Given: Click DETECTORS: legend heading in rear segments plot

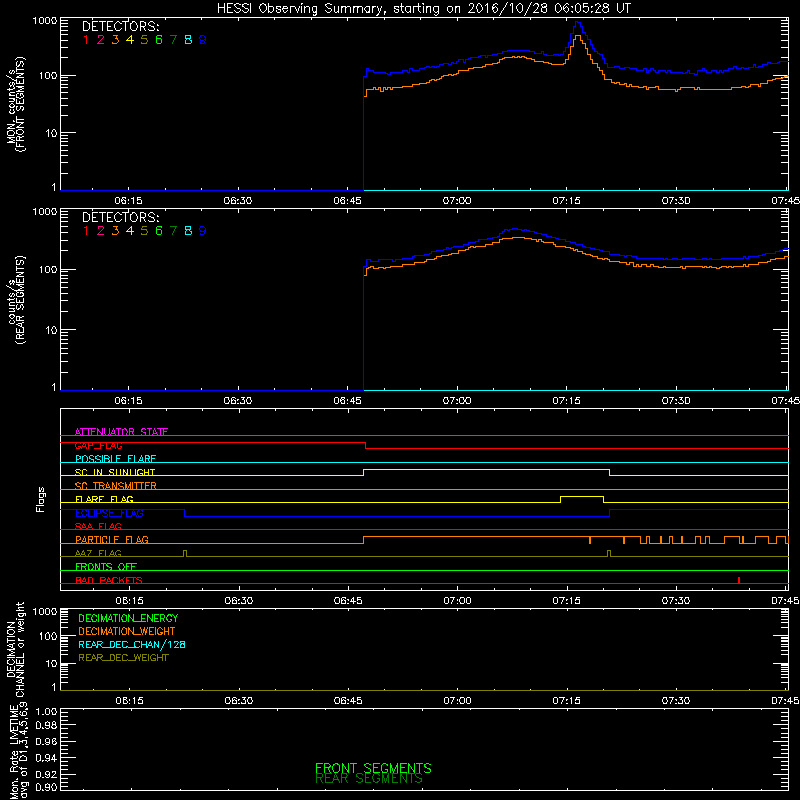Looking at the screenshot, I should pyautogui.click(x=120, y=217).
